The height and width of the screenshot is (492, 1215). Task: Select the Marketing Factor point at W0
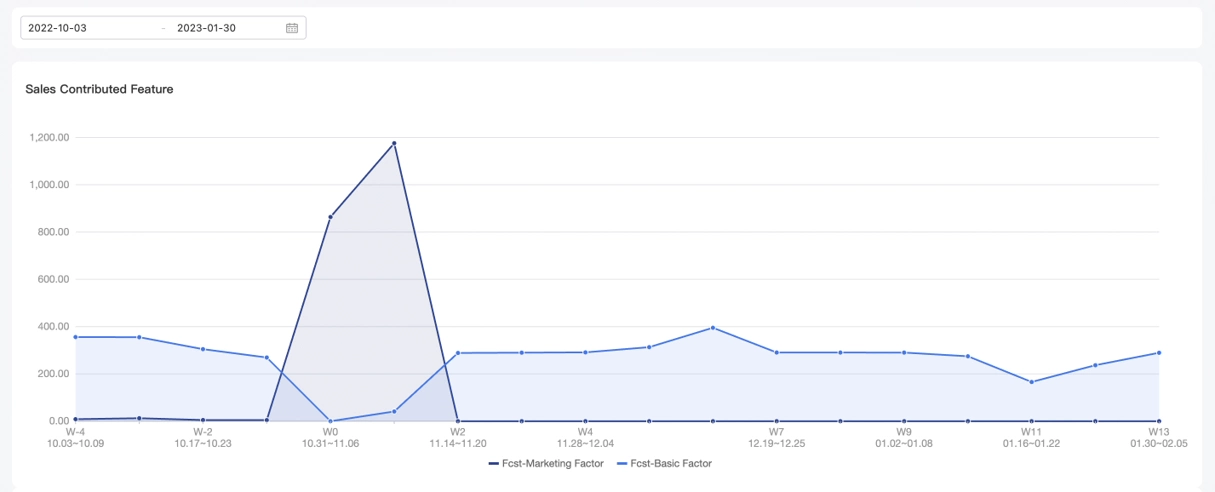pyautogui.click(x=330, y=217)
